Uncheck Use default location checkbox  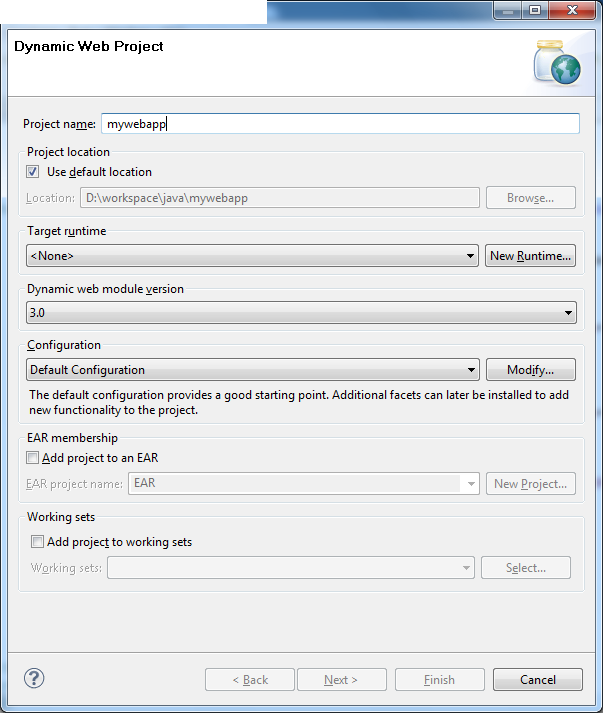click(x=32, y=172)
